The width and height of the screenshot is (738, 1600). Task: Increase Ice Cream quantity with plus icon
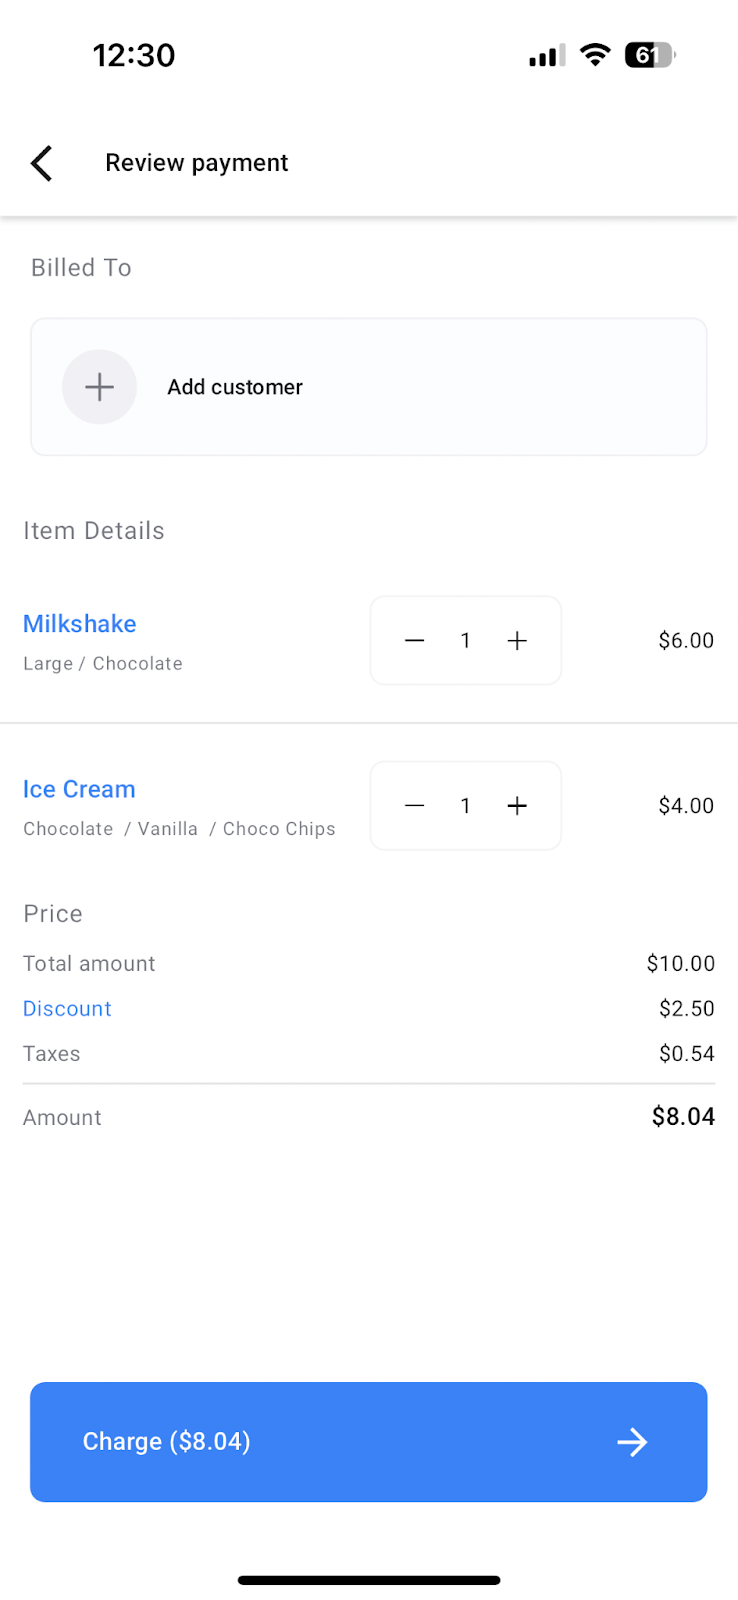tap(517, 806)
